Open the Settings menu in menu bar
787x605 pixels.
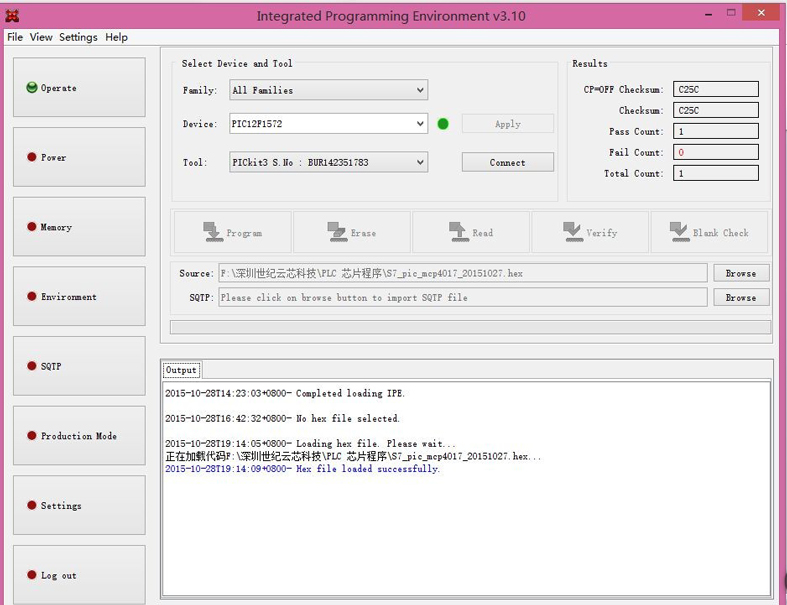click(x=78, y=37)
